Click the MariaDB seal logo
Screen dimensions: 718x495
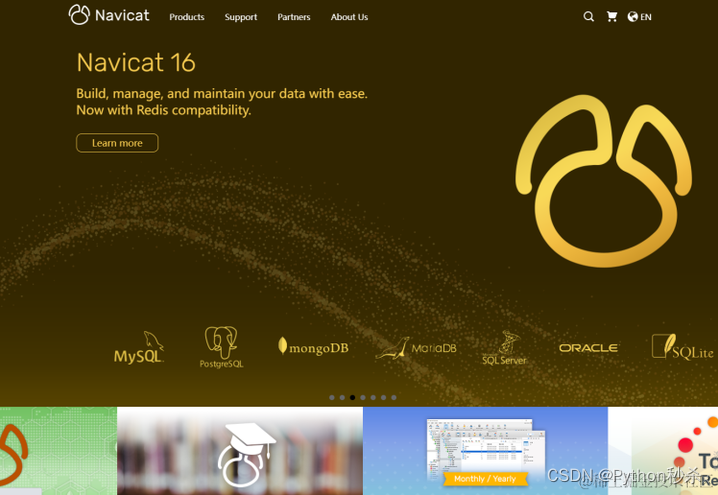coord(416,348)
